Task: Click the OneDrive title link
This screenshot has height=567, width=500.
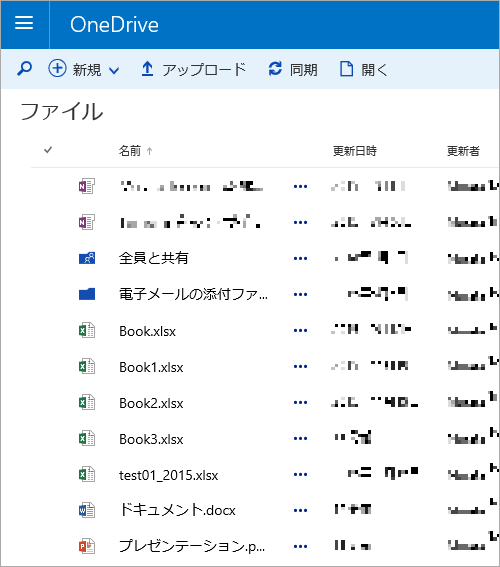Action: tap(114, 25)
